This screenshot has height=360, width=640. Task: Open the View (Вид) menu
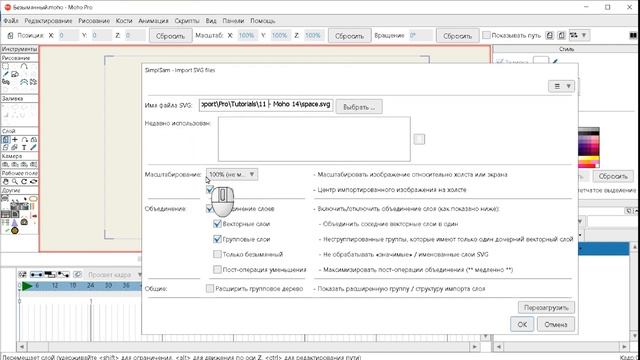[211, 20]
